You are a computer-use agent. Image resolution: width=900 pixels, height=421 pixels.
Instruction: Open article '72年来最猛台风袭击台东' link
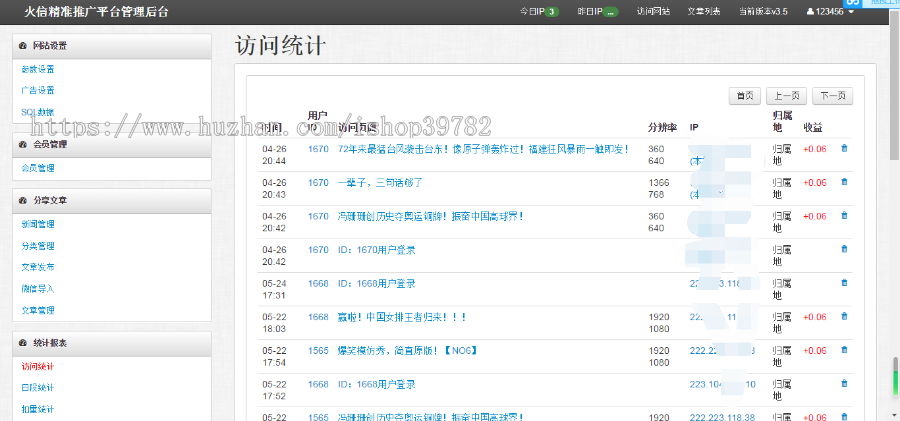tap(483, 149)
